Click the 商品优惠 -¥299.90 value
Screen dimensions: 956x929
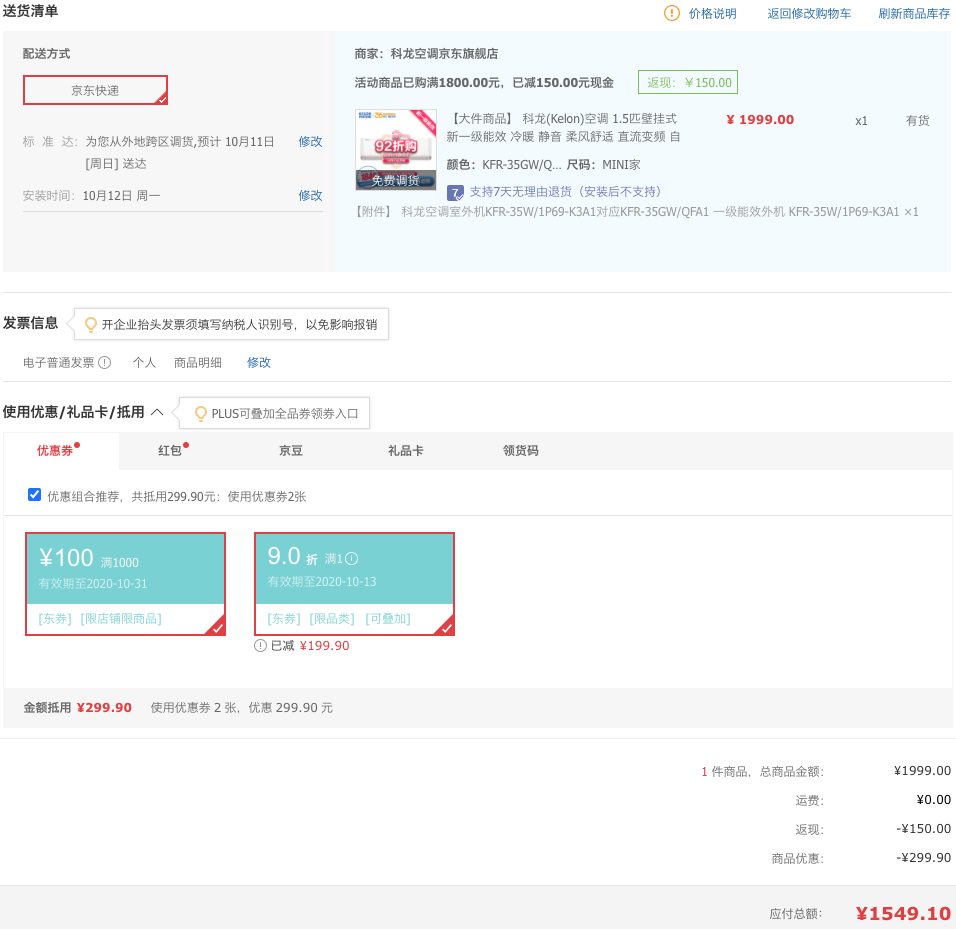[923, 858]
